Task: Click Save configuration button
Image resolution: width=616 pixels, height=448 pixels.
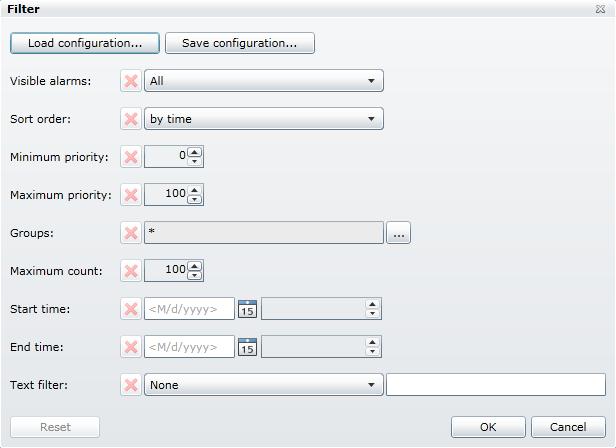Action: pos(240,43)
